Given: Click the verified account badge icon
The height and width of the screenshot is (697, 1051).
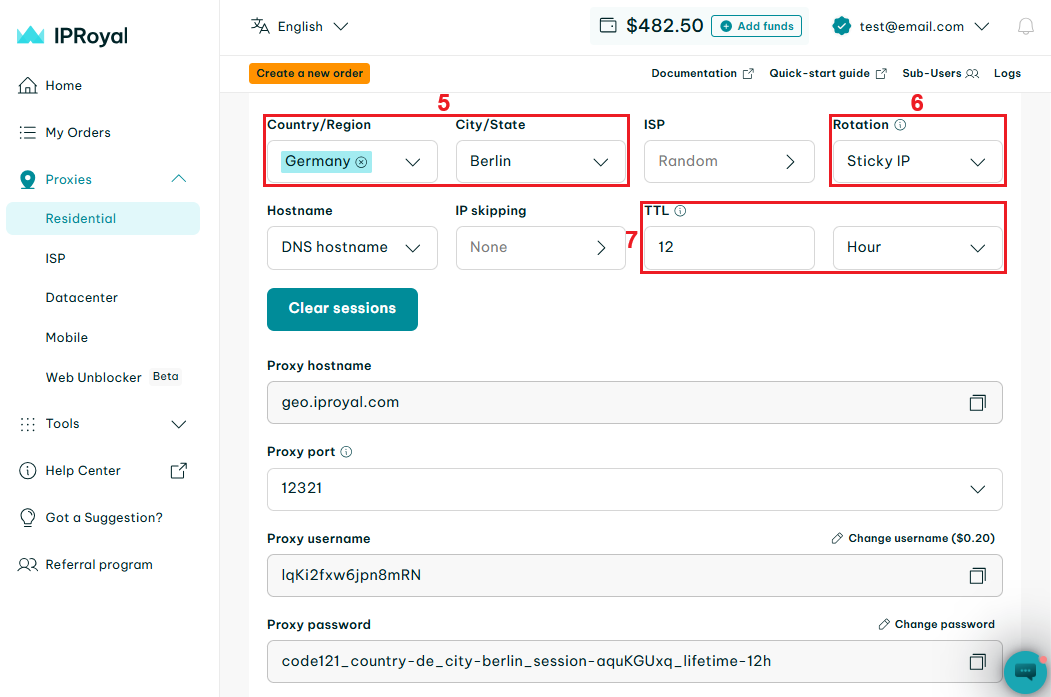Looking at the screenshot, I should pyautogui.click(x=841, y=26).
